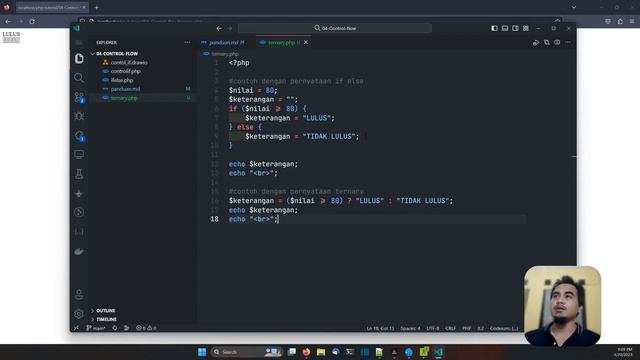
Task: Click the command center search box
Action: 335,28
